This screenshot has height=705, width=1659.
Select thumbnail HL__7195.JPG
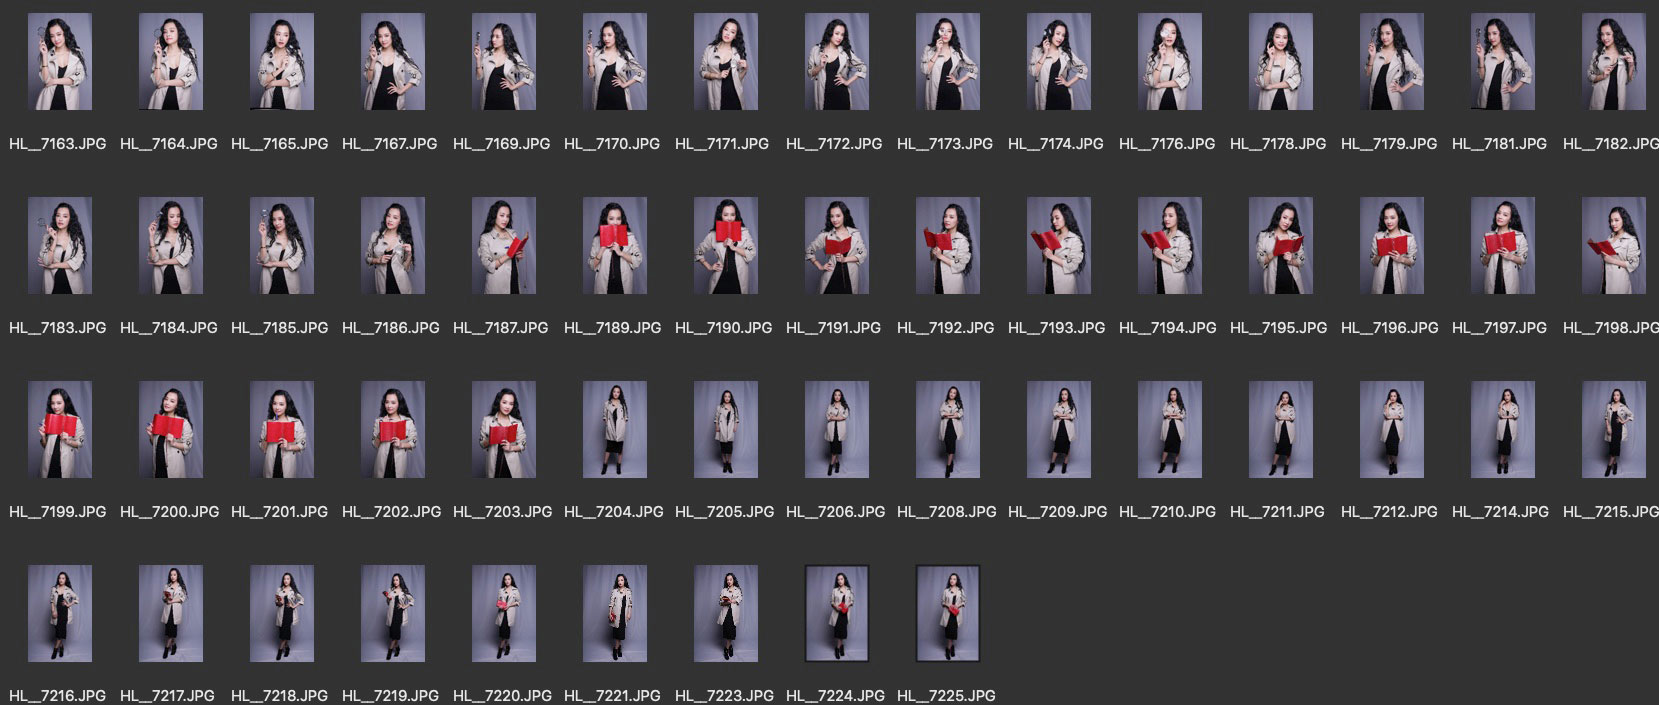click(x=1280, y=246)
